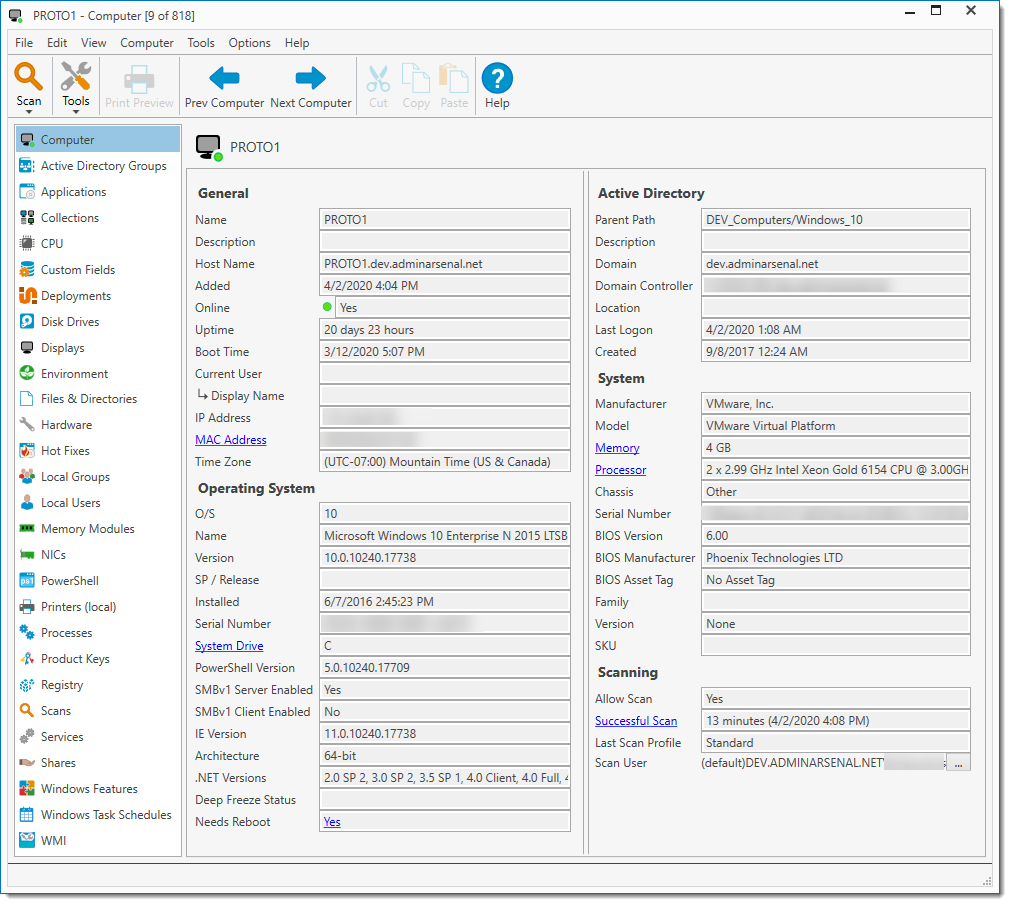Select Services in the left sidebar
Image resolution: width=1010 pixels, height=904 pixels.
(62, 737)
